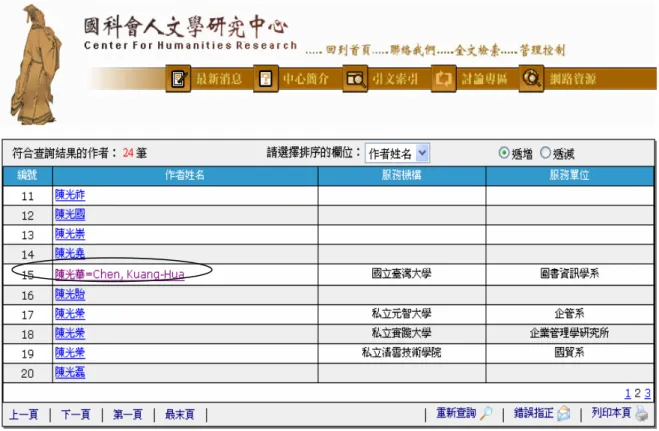659x431 pixels.
Task: Open the Chen, Kuang-Hua author link
Action: click(x=119, y=274)
